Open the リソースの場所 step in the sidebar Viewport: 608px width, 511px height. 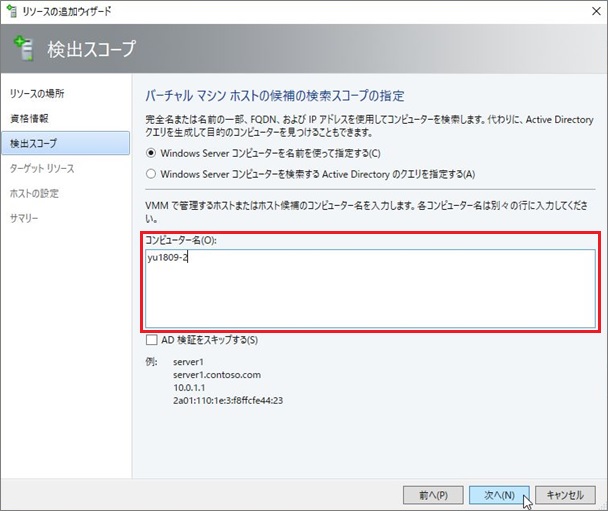coord(37,94)
